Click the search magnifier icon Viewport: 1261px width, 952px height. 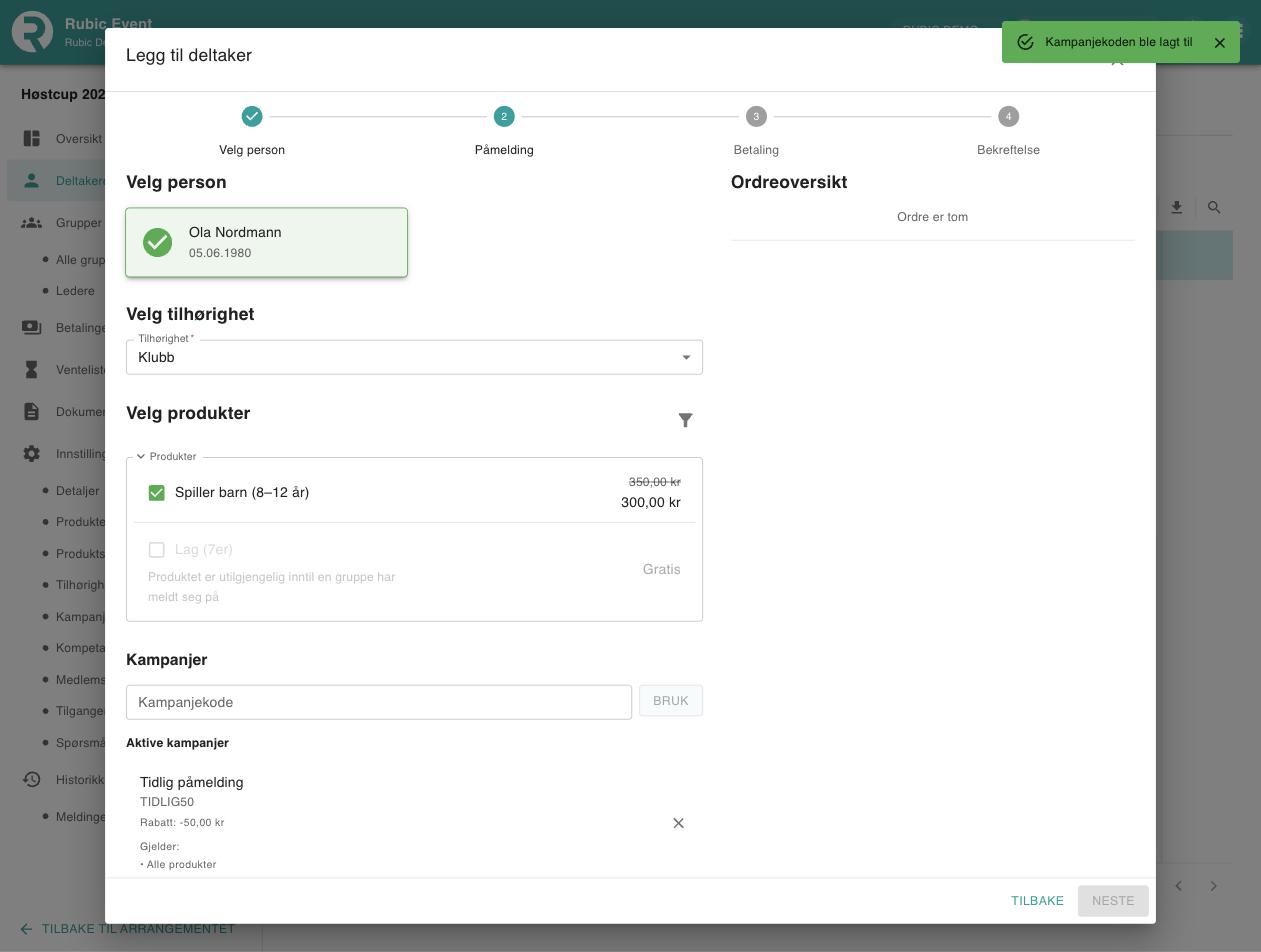pos(1214,207)
